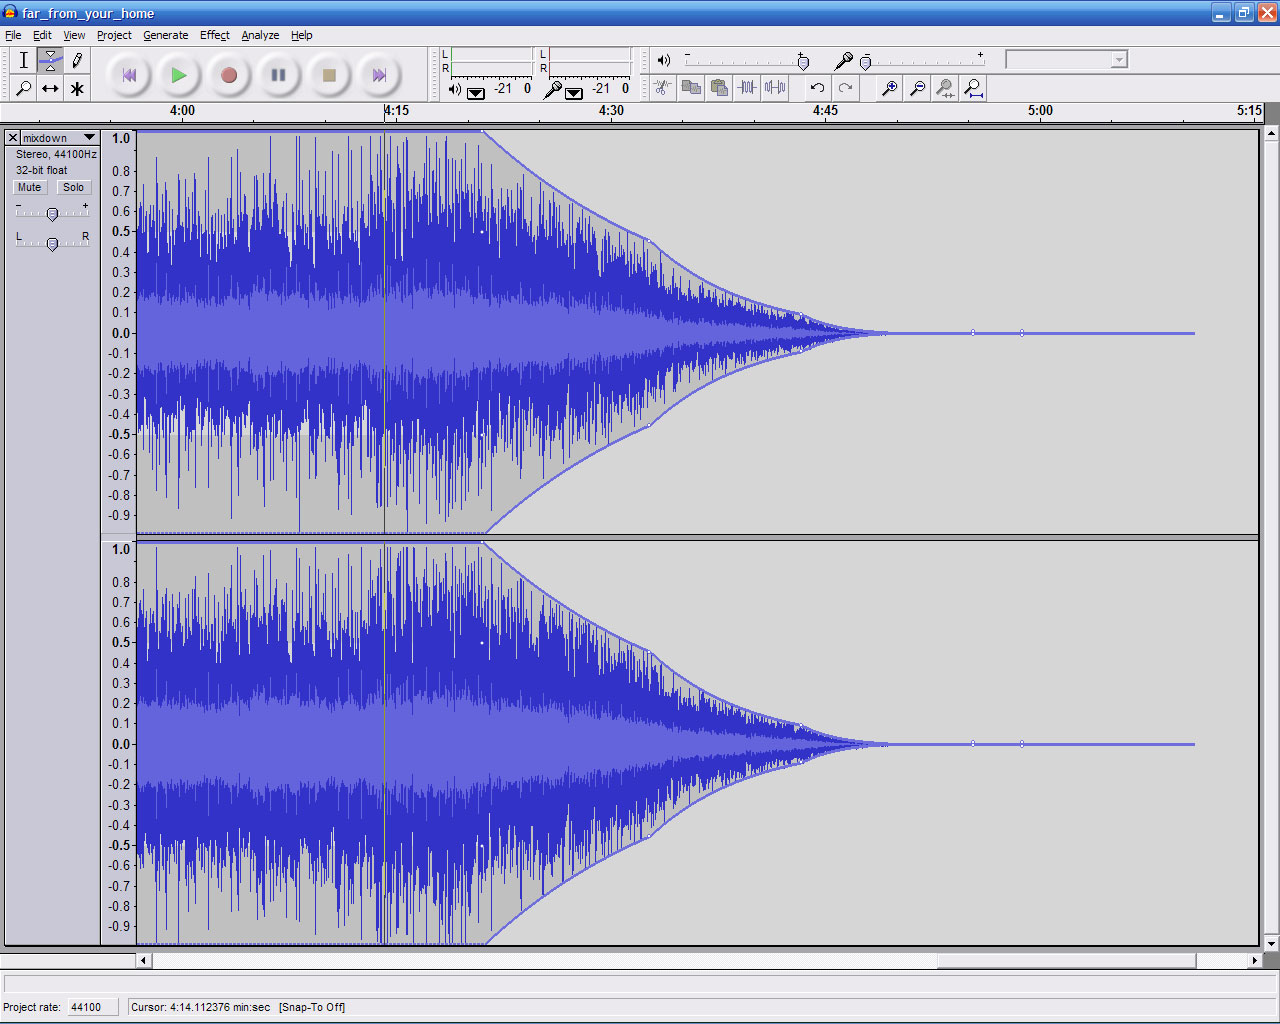Viewport: 1280px width, 1024px height.
Task: Expand the output meter options arrow
Action: pyautogui.click(x=476, y=93)
